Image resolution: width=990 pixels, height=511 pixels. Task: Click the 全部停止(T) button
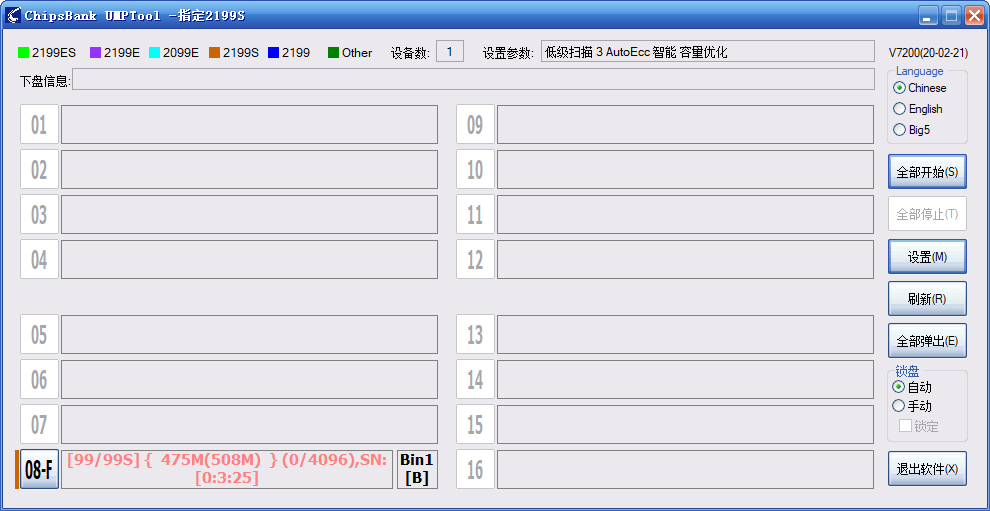[x=927, y=214]
